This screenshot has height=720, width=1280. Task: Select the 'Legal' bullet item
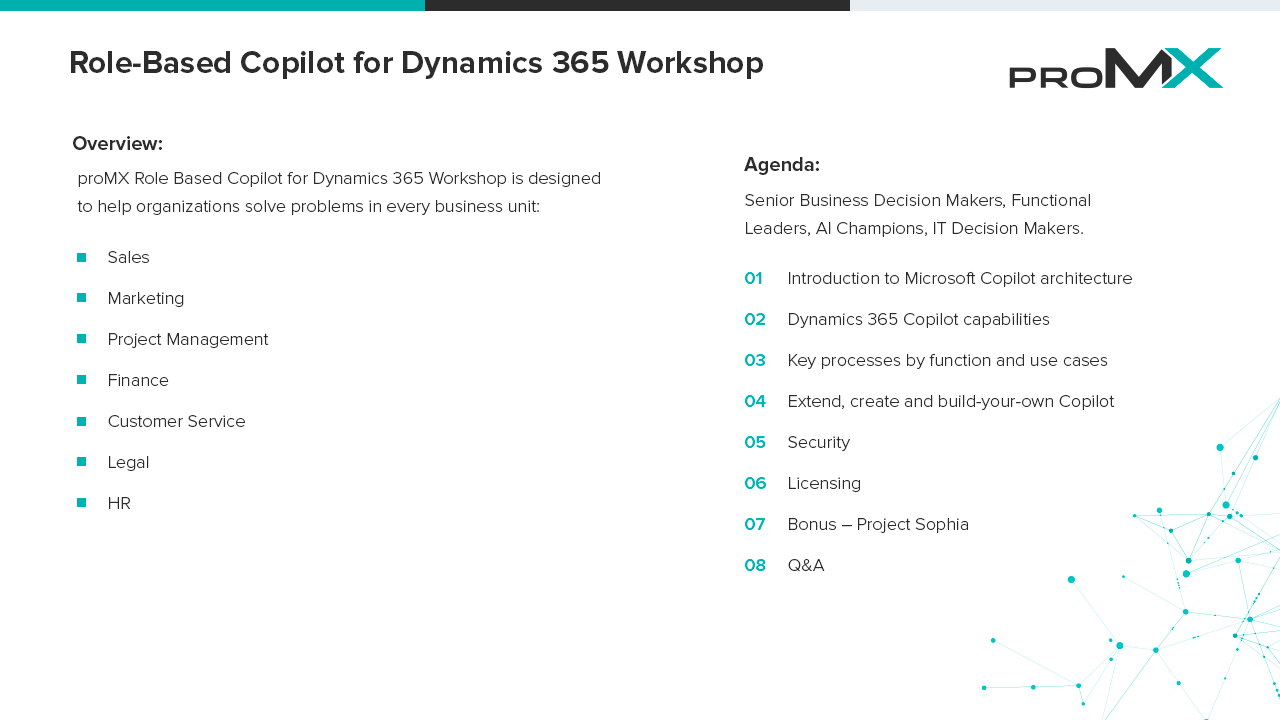point(128,462)
